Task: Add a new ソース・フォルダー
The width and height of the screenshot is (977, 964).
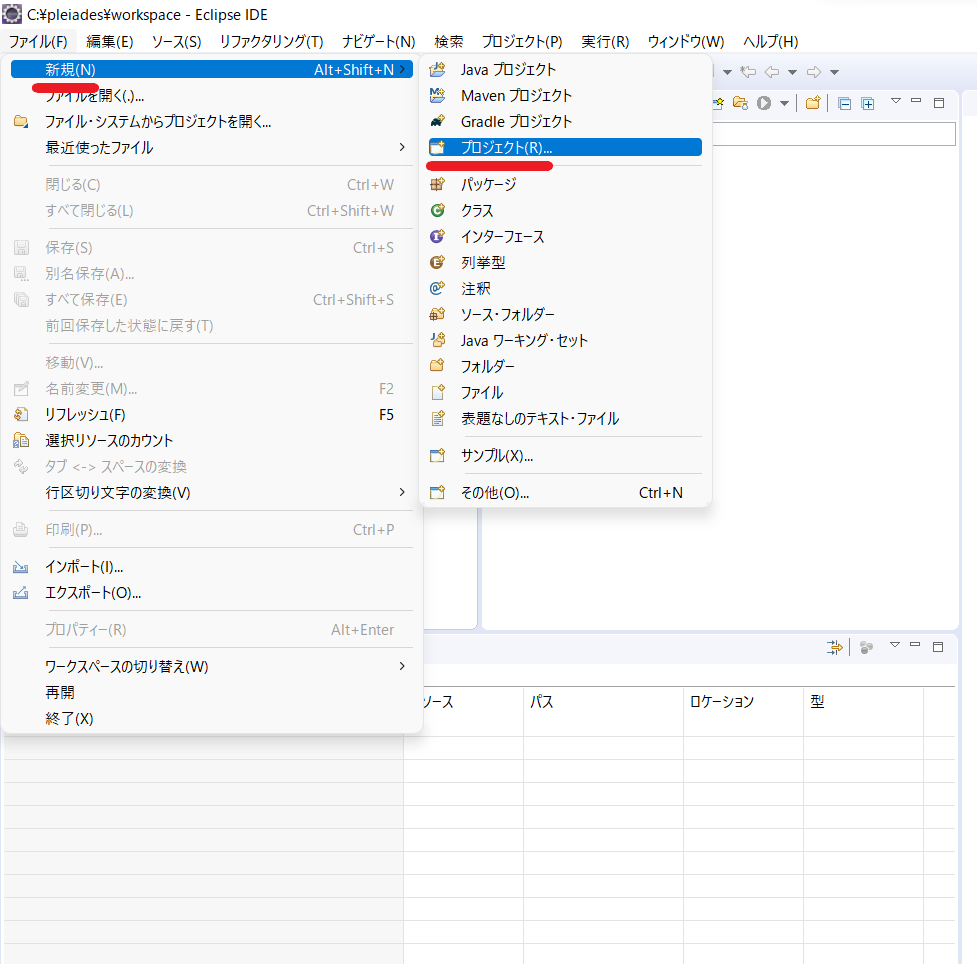Action: [x=565, y=315]
